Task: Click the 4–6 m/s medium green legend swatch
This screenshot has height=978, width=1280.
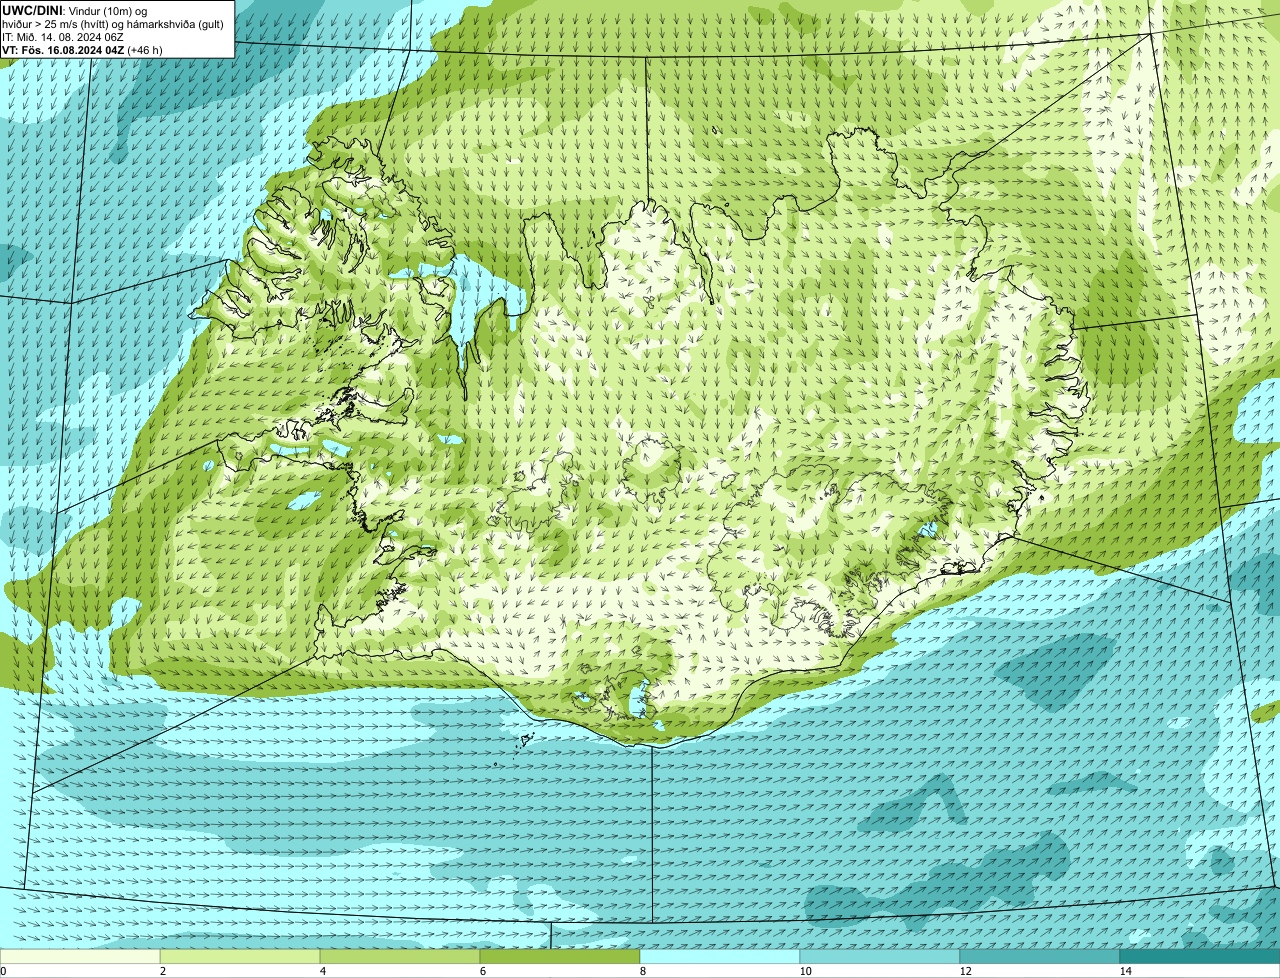Action: click(x=400, y=956)
